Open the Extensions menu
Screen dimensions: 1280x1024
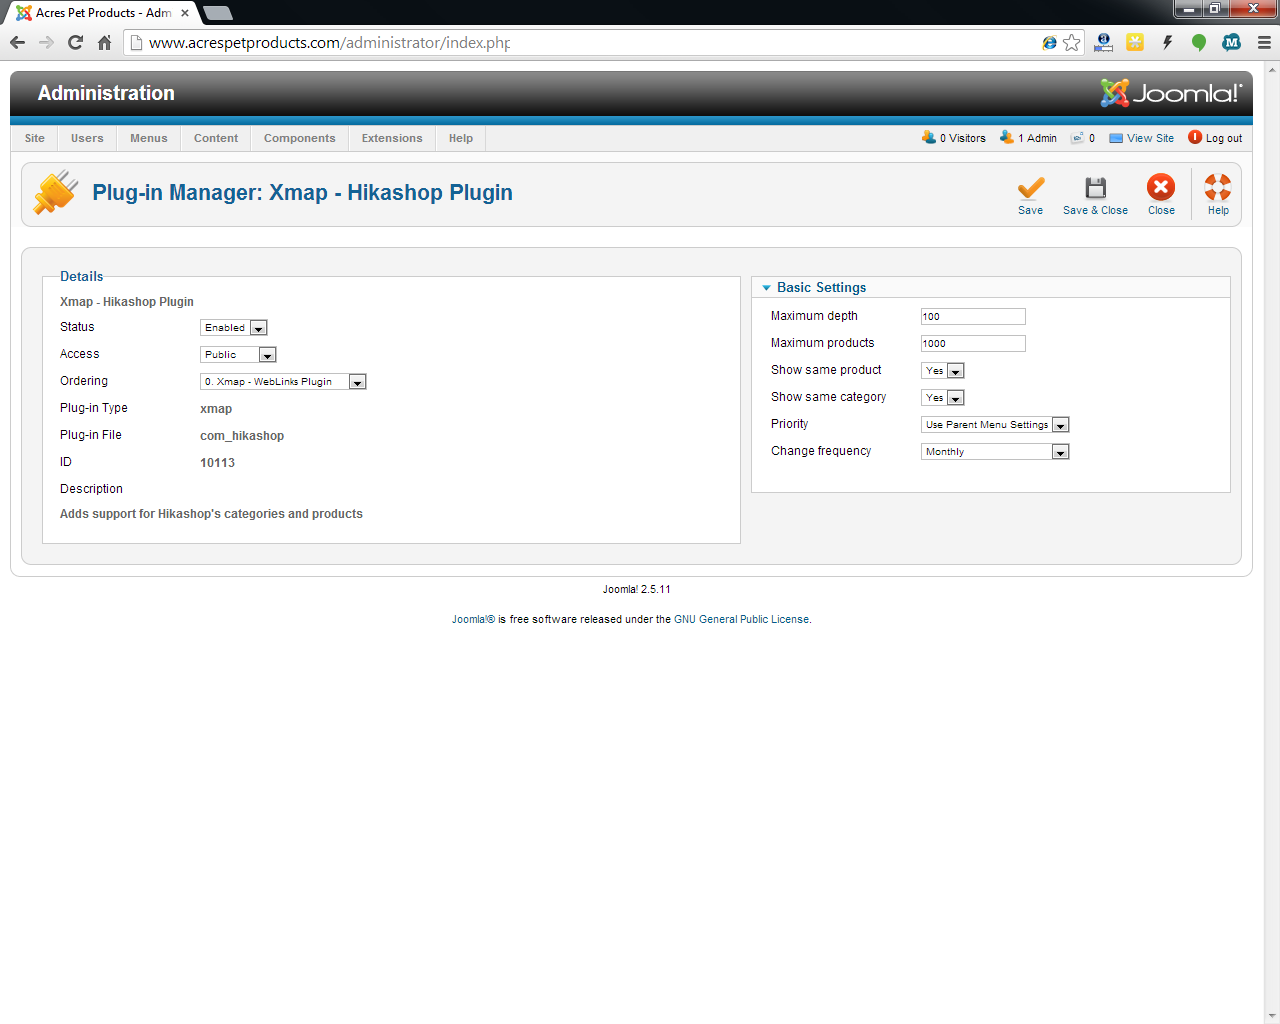pos(392,138)
